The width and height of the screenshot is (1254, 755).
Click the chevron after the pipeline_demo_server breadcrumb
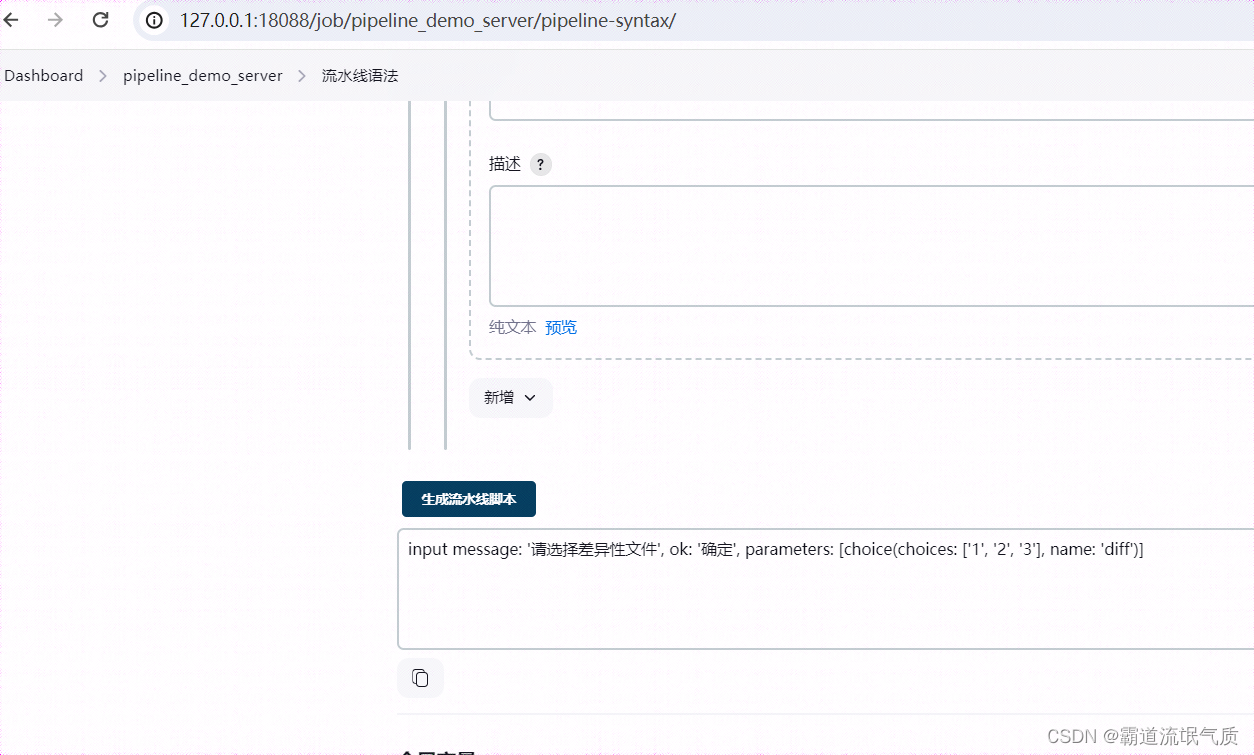[302, 76]
